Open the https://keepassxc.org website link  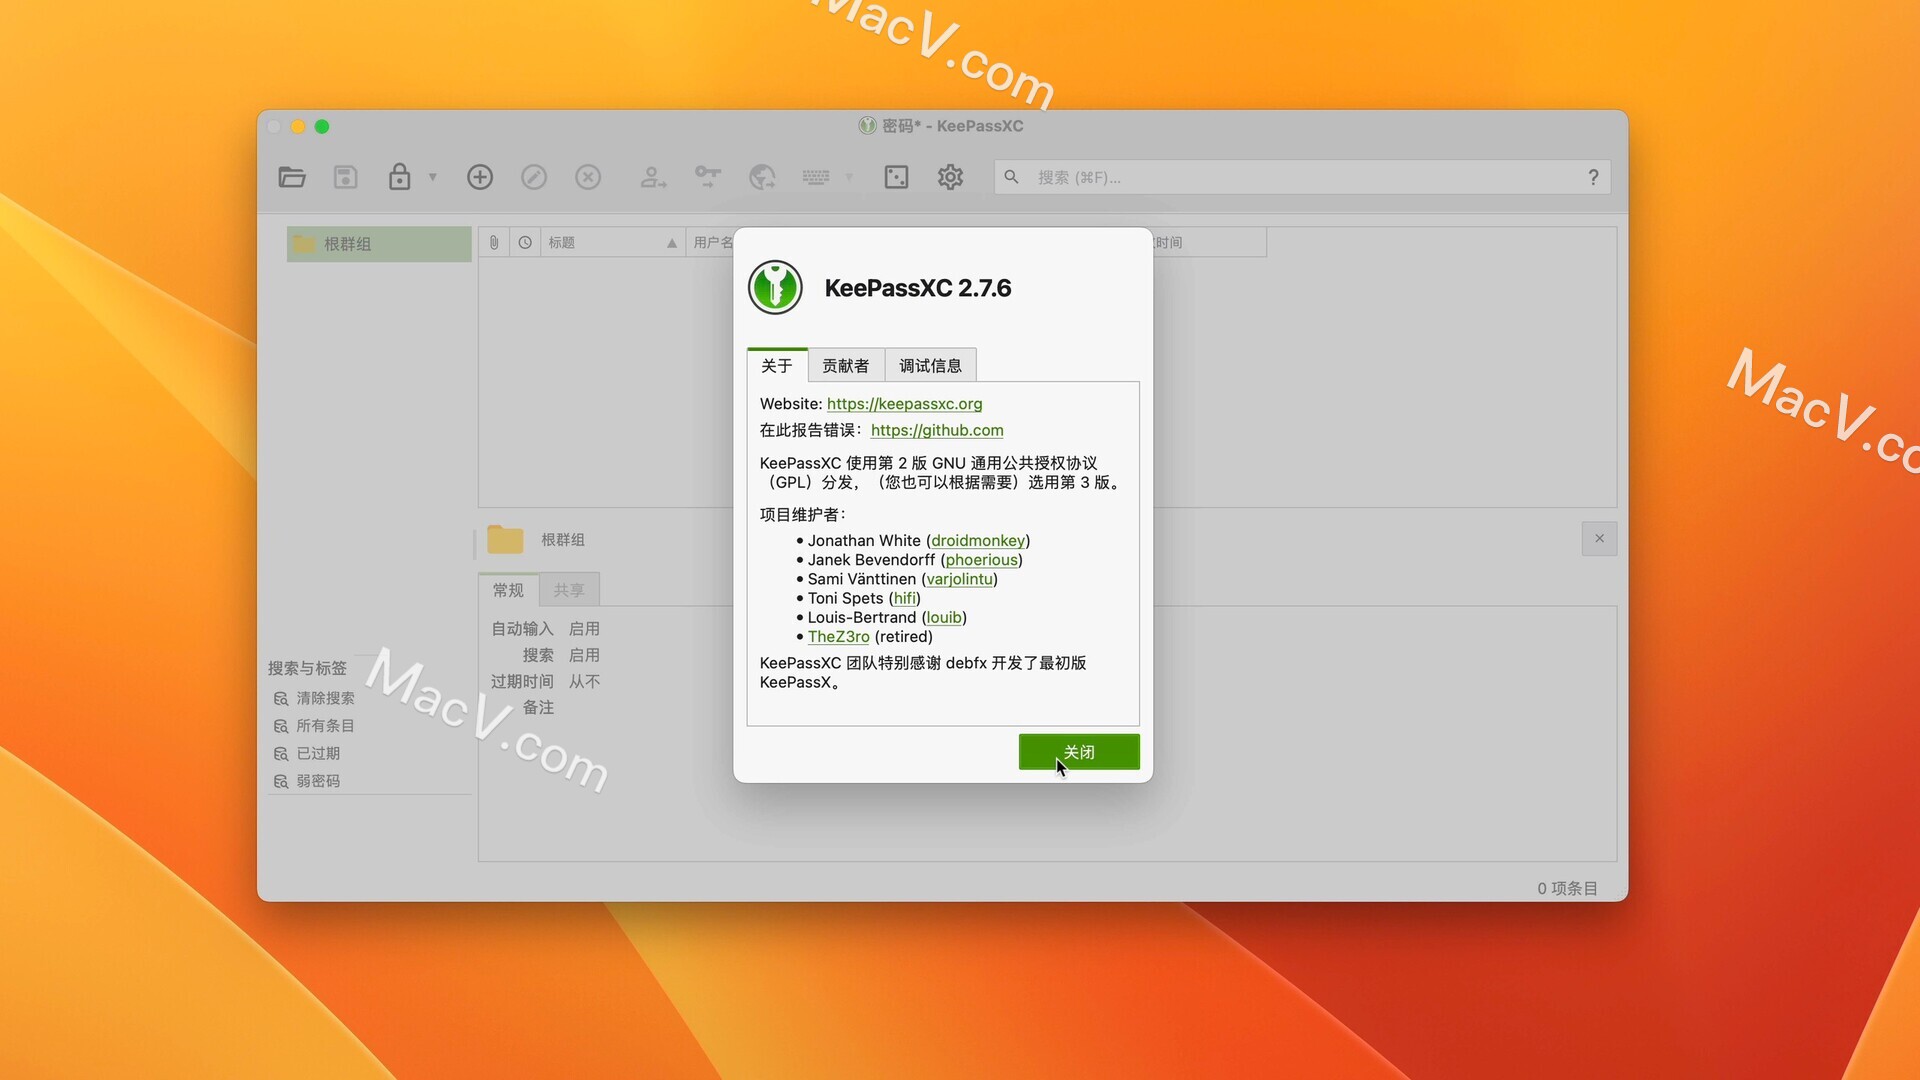pyautogui.click(x=904, y=404)
